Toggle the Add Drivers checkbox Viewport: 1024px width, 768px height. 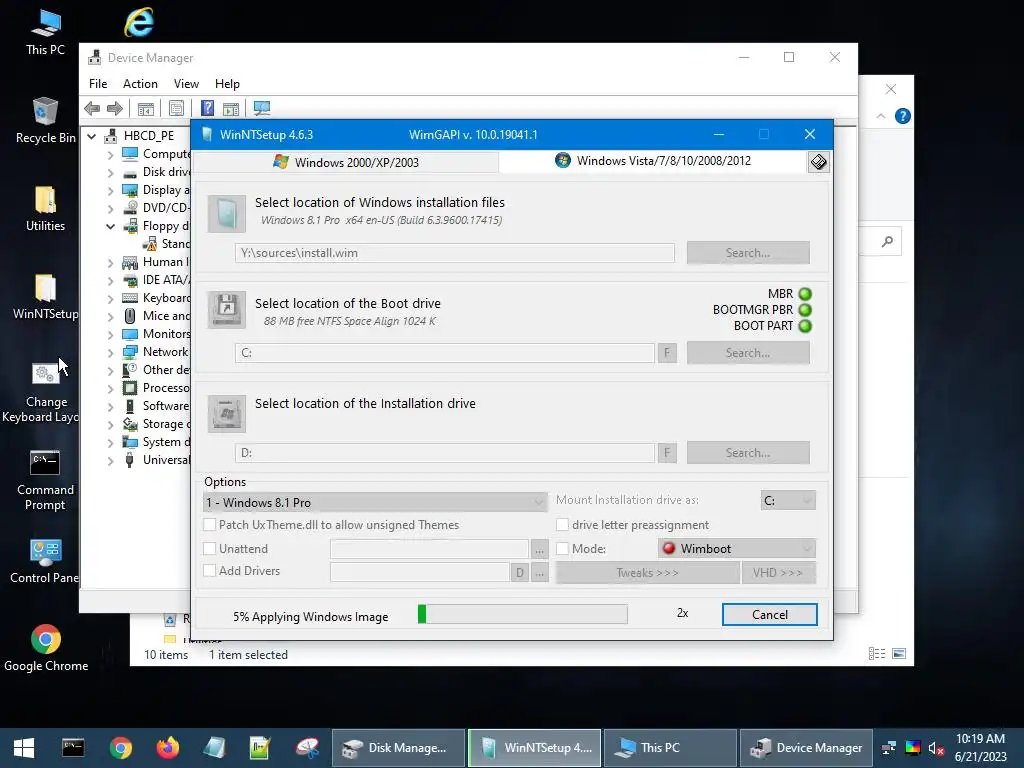point(210,570)
